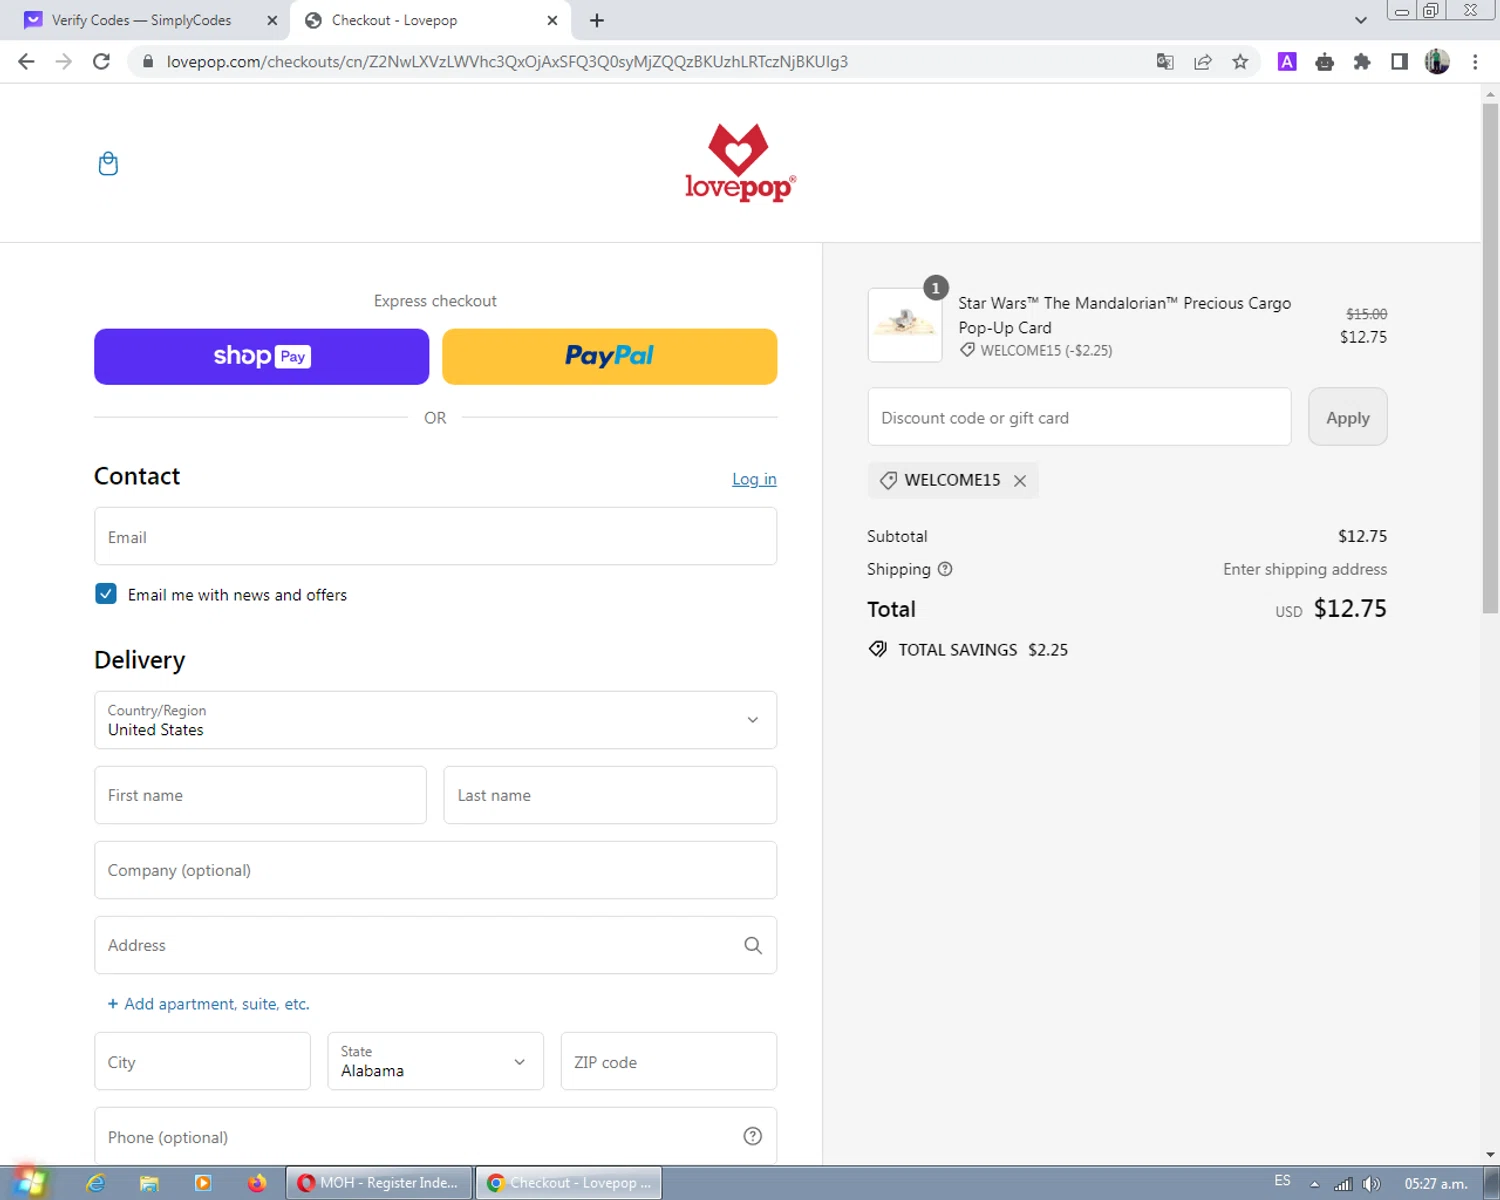Click the Mandalorian pop-up card thumbnail
This screenshot has height=1200, width=1500.
pyautogui.click(x=904, y=325)
